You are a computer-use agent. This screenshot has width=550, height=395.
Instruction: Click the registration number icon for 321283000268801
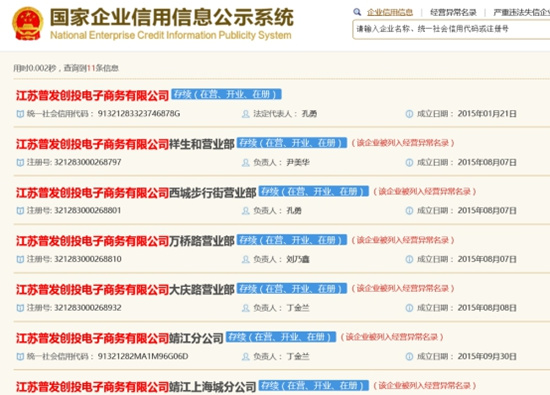[x=20, y=210]
